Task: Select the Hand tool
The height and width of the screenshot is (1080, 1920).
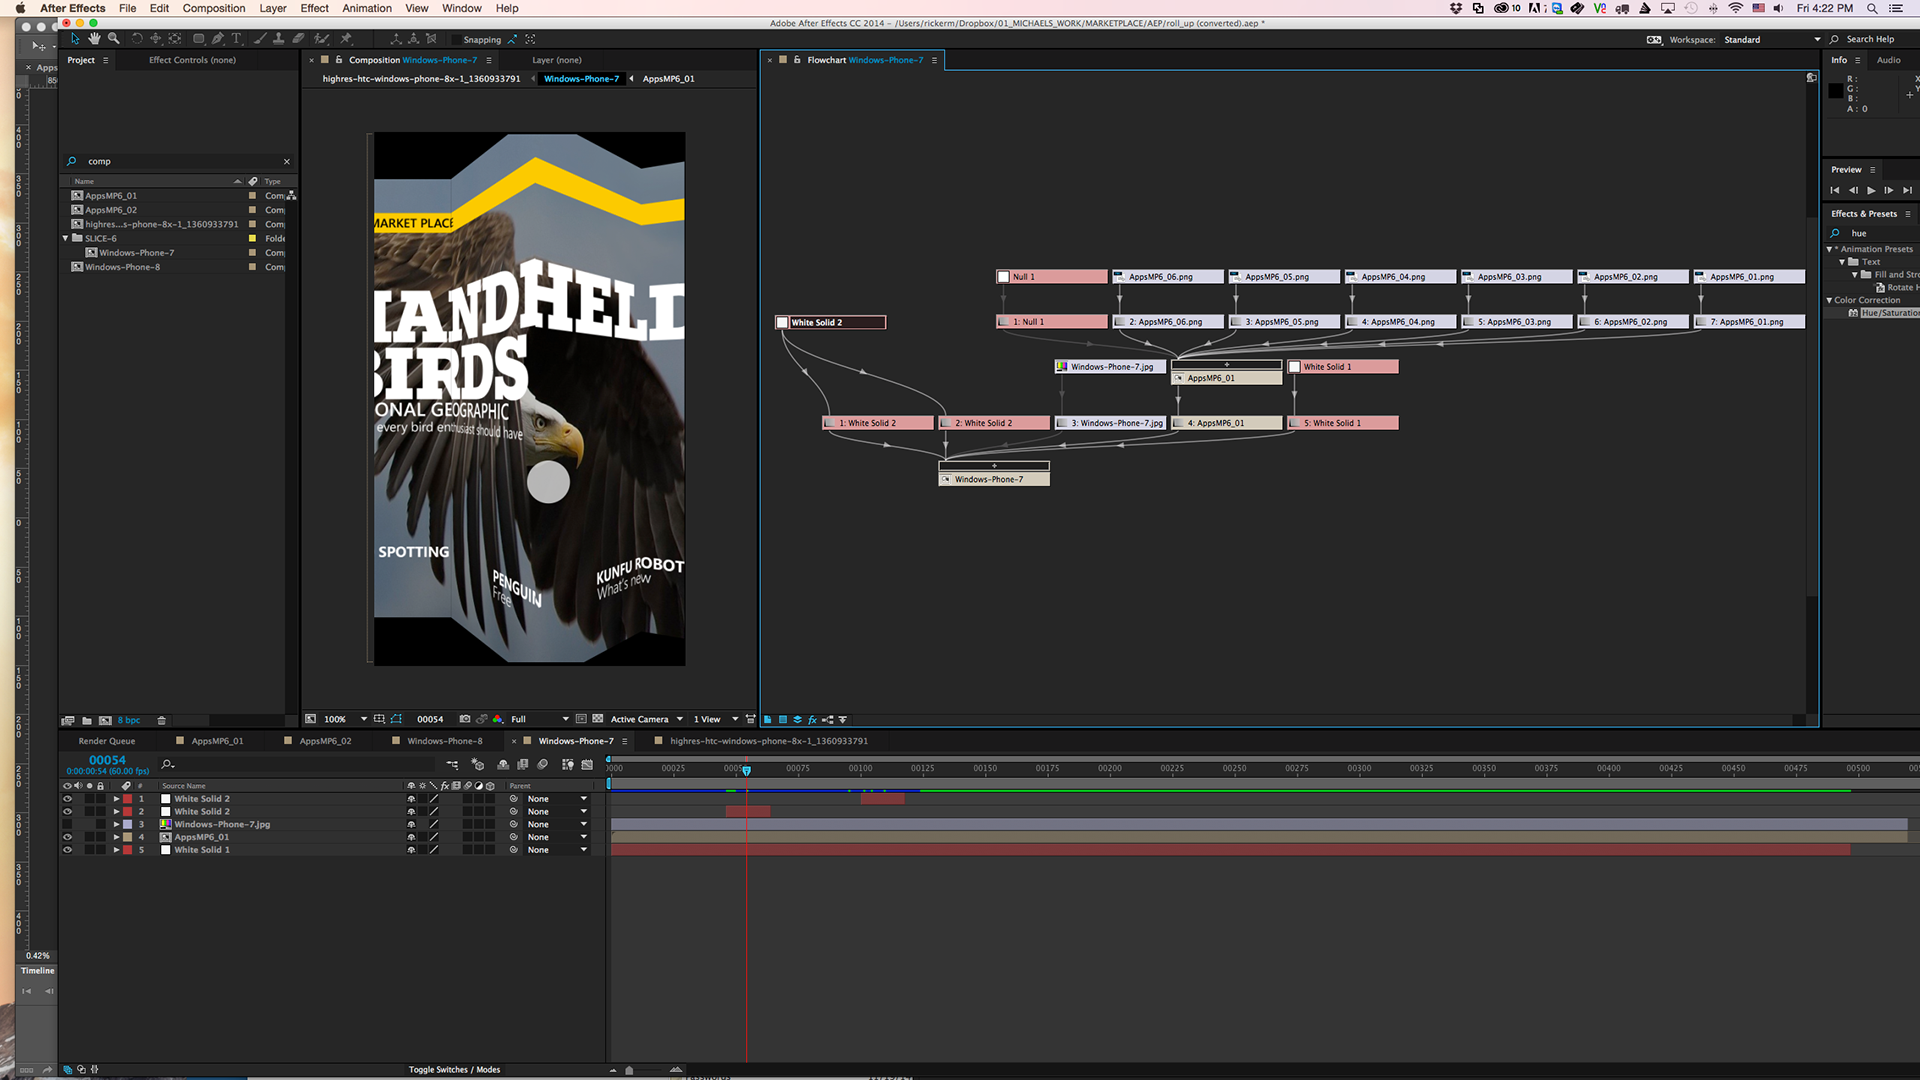Action: [94, 39]
